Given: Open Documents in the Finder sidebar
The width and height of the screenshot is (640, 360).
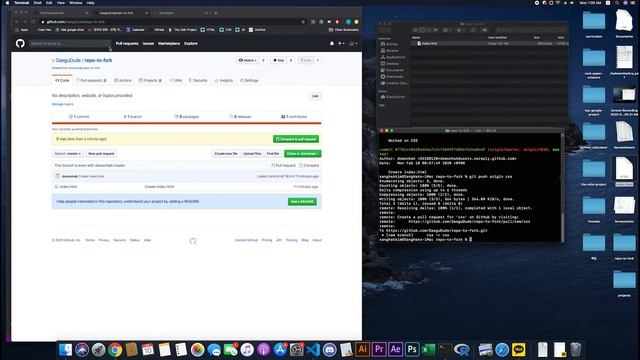Looking at the screenshot, I should pyautogui.click(x=392, y=70).
